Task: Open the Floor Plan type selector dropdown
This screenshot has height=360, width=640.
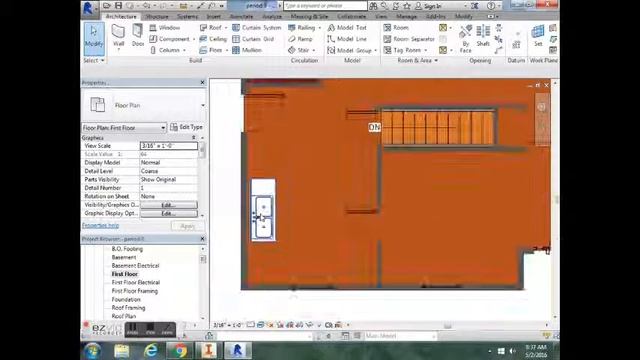Action: pyautogui.click(x=203, y=105)
